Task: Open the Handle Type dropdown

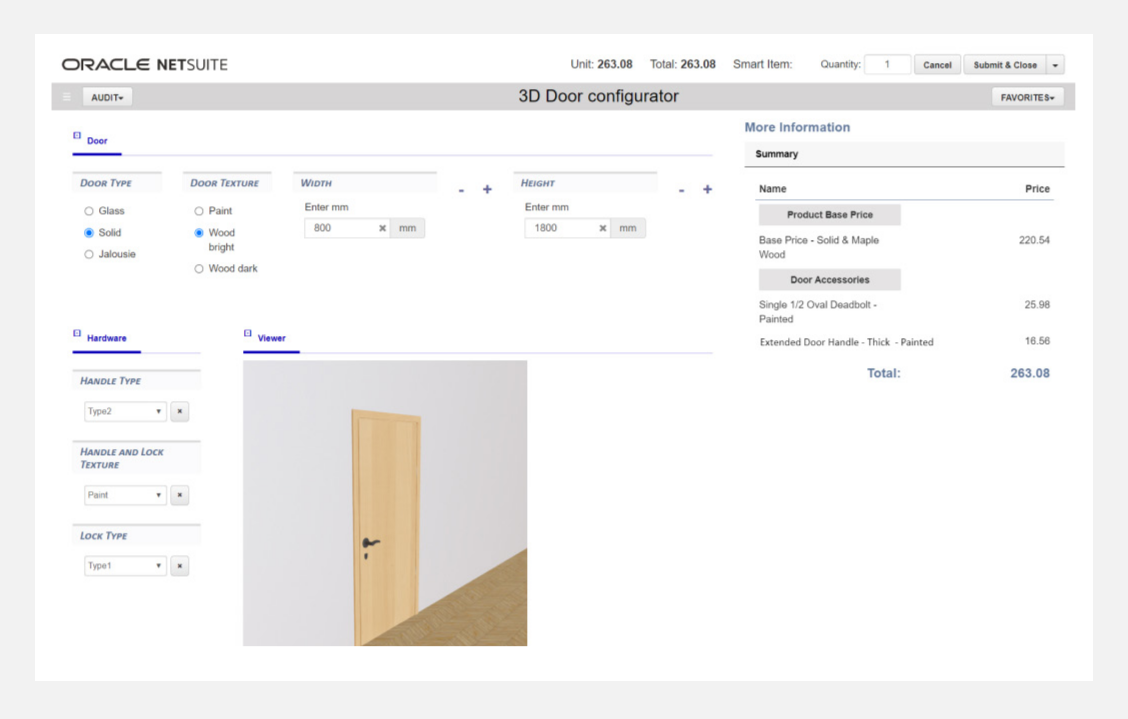Action: (125, 411)
